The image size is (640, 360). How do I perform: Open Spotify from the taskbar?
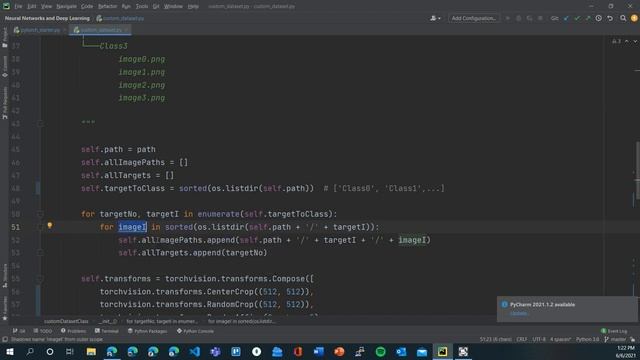380,351
